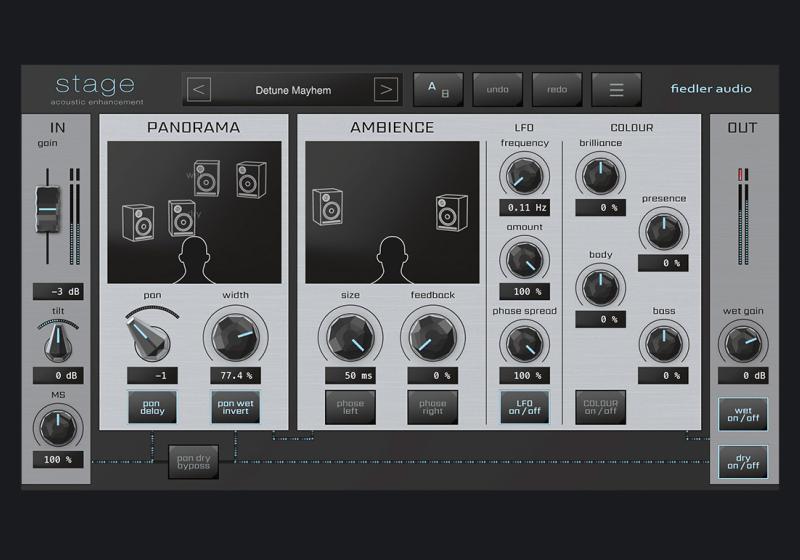Load the next preset with right arrow

click(386, 90)
